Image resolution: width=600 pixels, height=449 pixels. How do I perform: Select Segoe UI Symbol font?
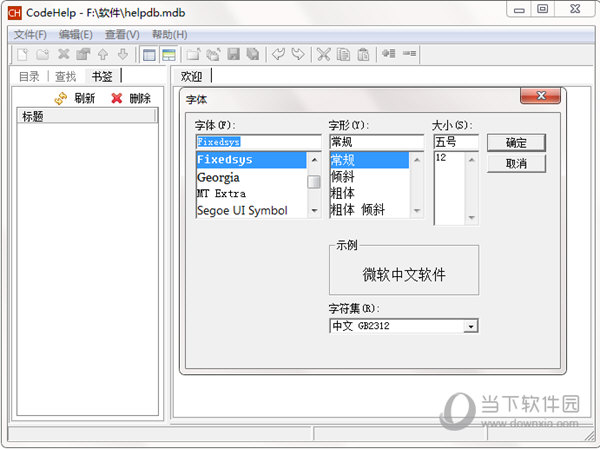[251, 211]
